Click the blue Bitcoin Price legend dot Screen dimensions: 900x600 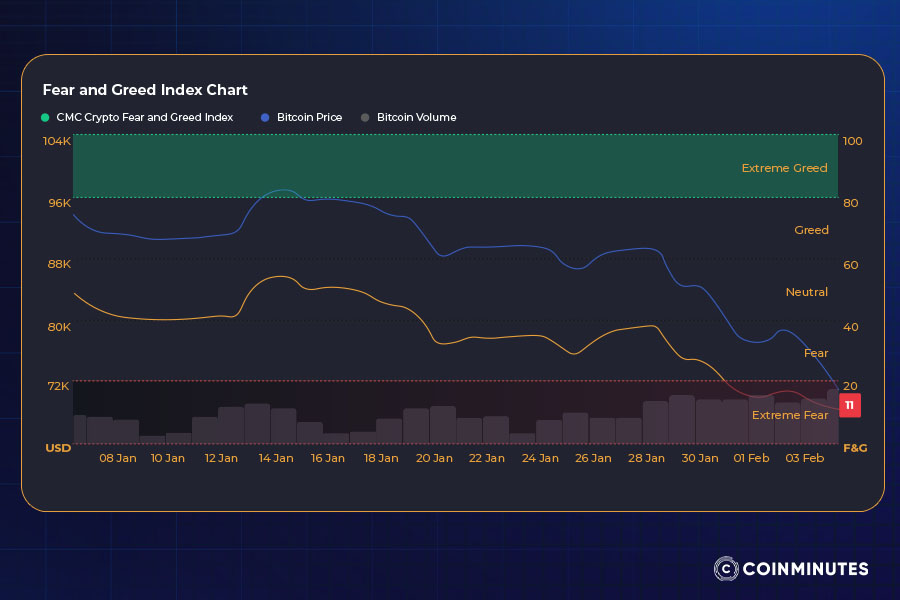click(265, 118)
